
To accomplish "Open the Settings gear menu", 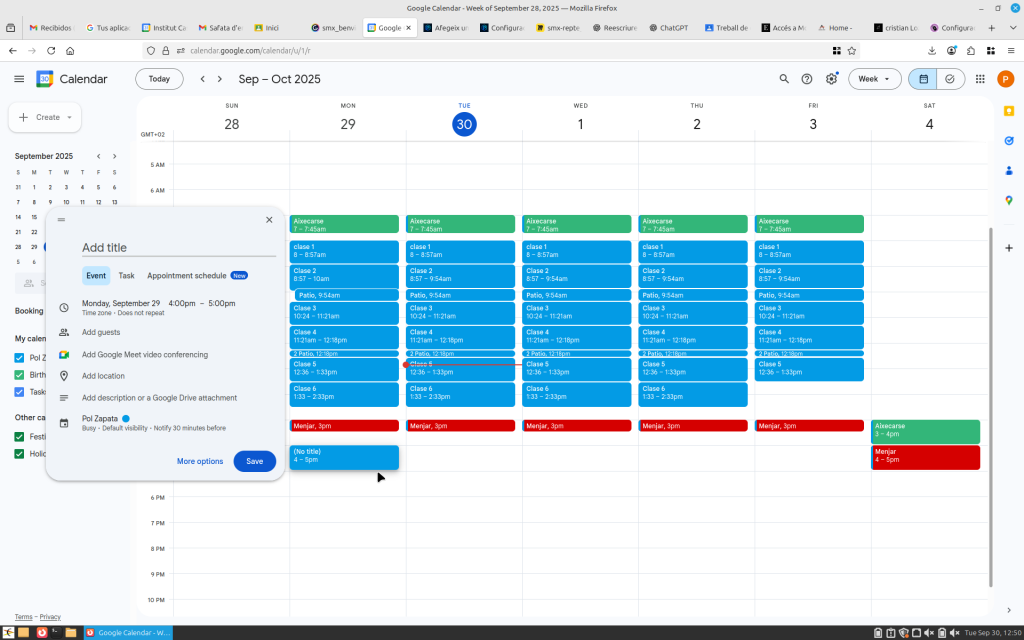I will 831,79.
